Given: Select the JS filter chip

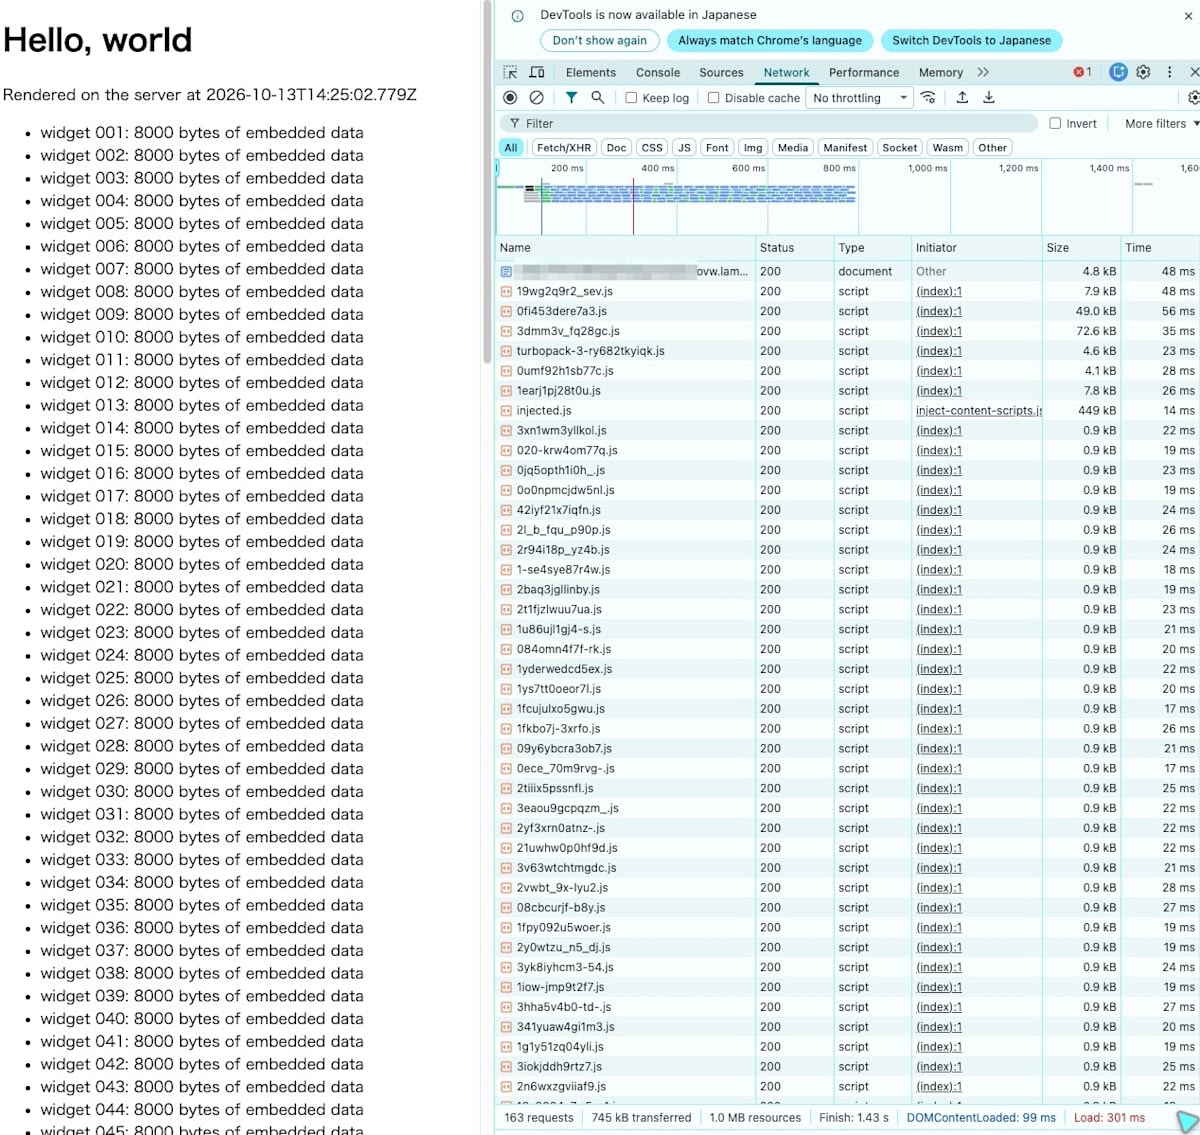Looking at the screenshot, I should 684,147.
